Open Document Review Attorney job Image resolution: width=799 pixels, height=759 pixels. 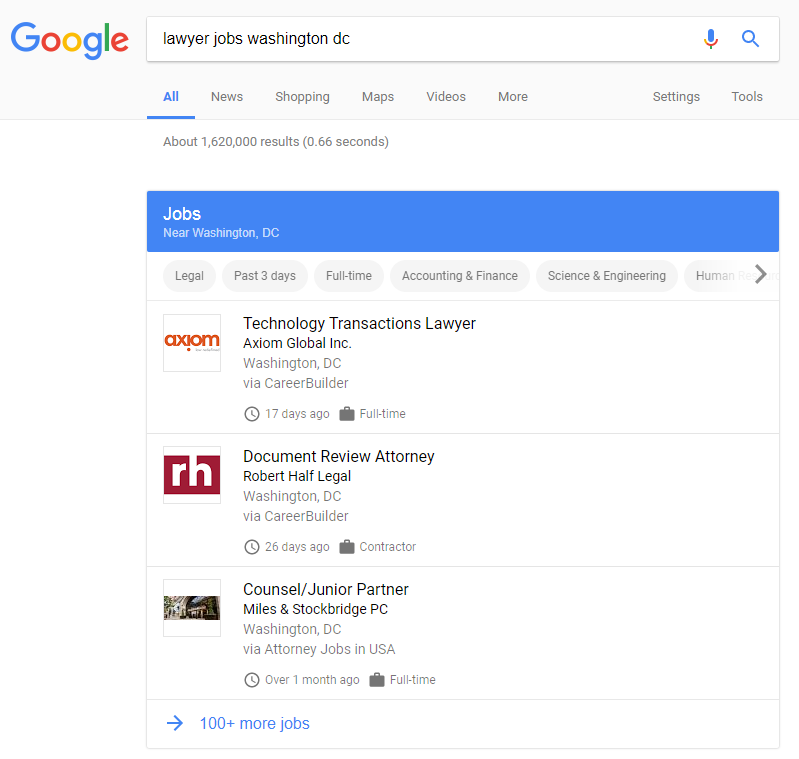click(x=338, y=456)
